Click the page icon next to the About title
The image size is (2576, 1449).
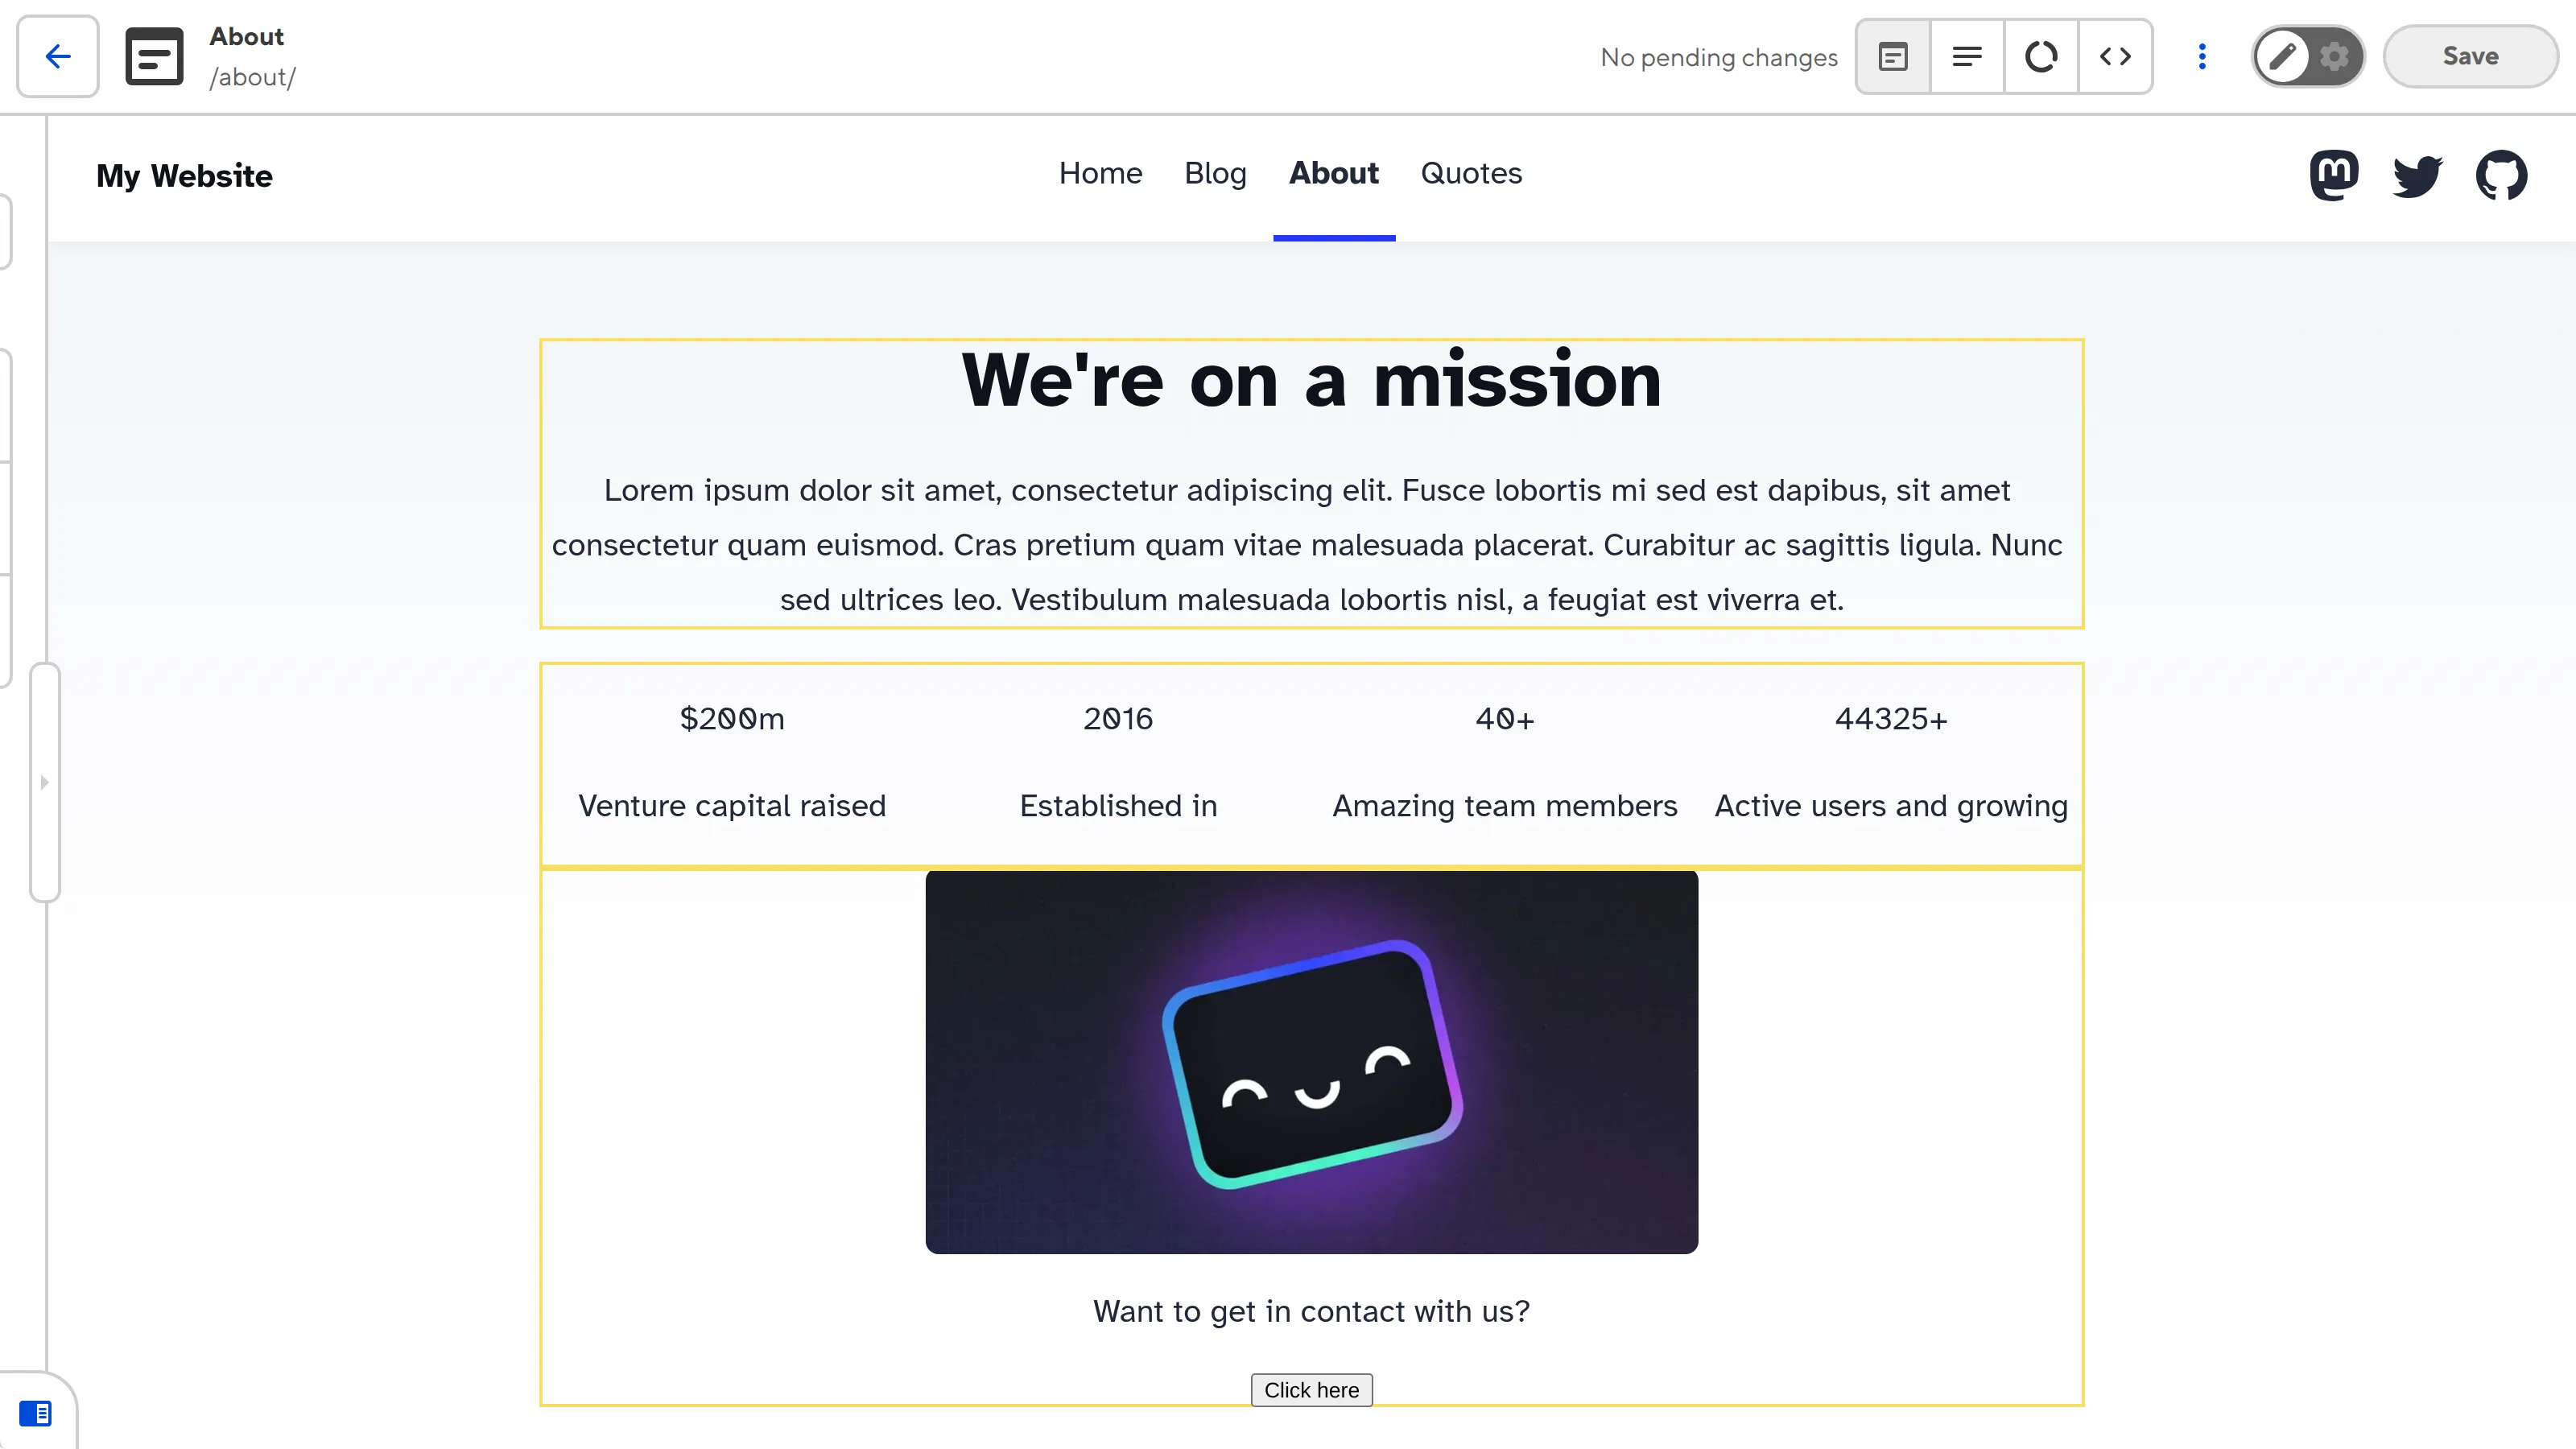click(153, 57)
